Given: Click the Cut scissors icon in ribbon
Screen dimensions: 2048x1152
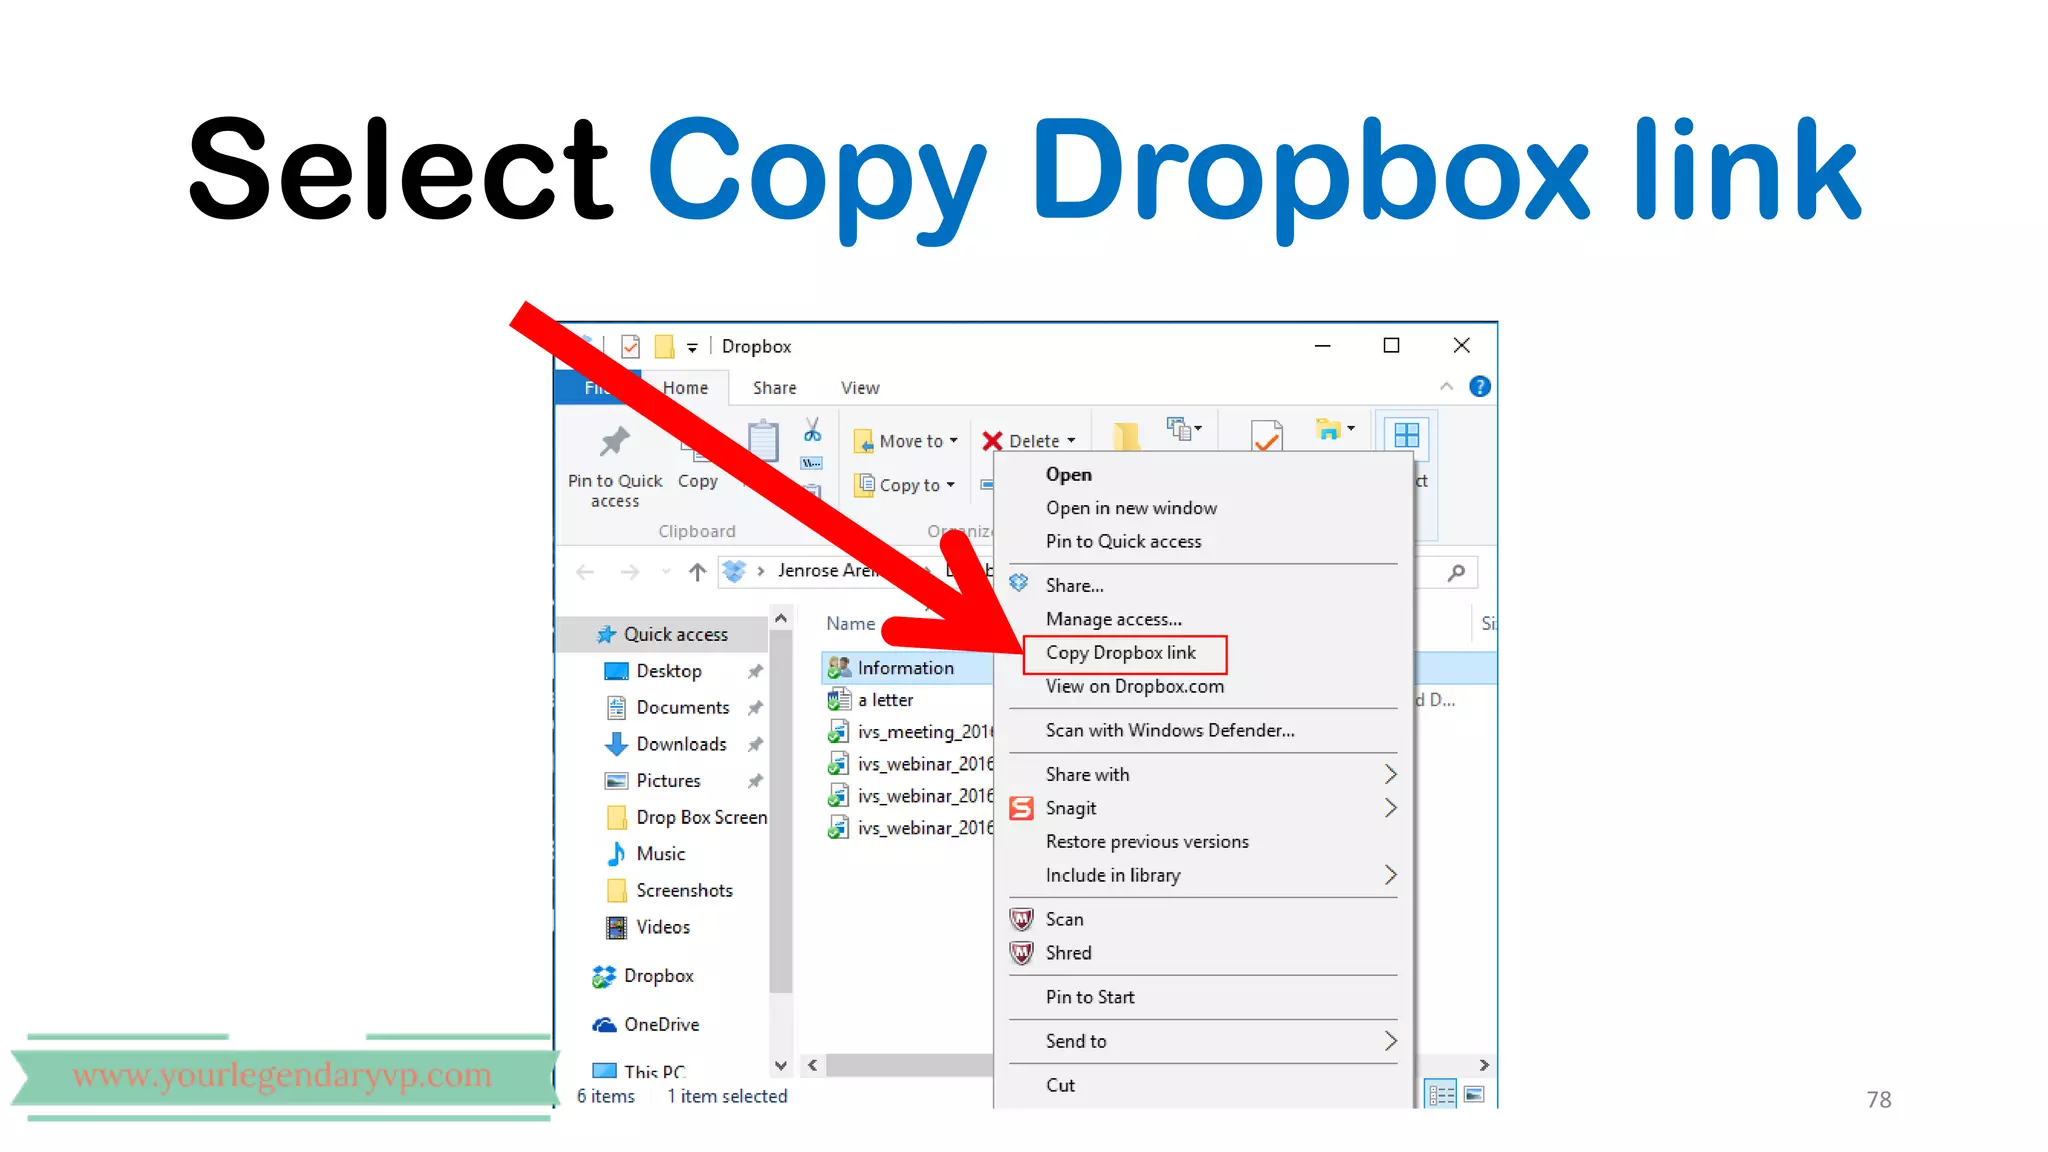Looking at the screenshot, I should point(812,430).
